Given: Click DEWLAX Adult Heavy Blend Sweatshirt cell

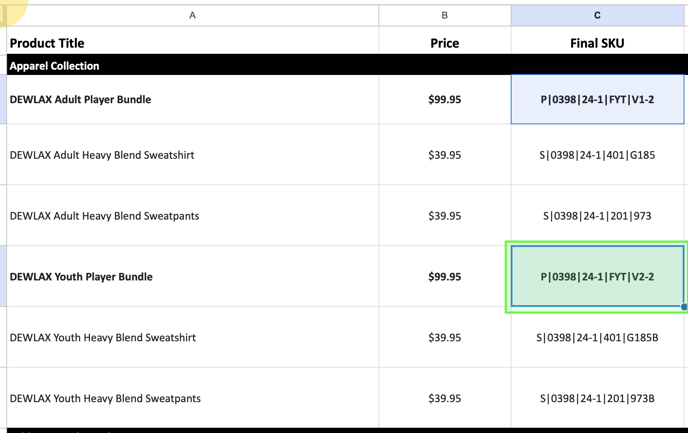Looking at the screenshot, I should [x=192, y=155].
